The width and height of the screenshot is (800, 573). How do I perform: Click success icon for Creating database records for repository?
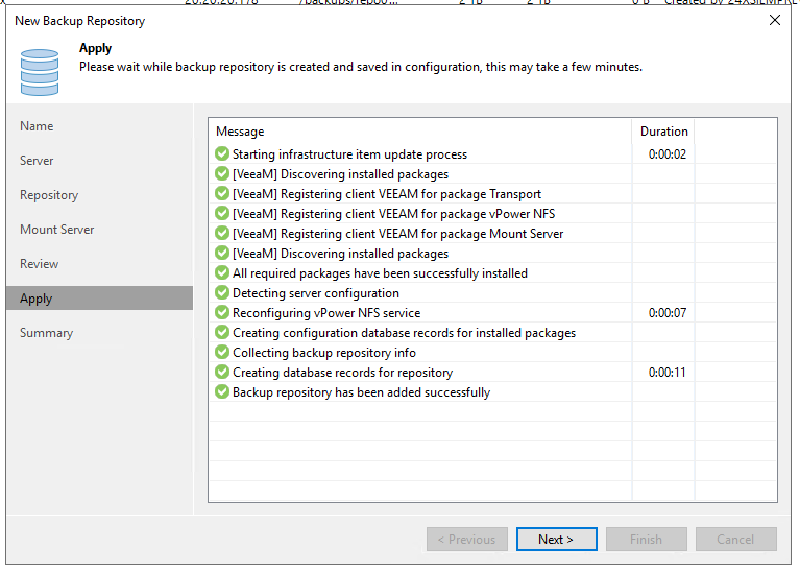[222, 372]
